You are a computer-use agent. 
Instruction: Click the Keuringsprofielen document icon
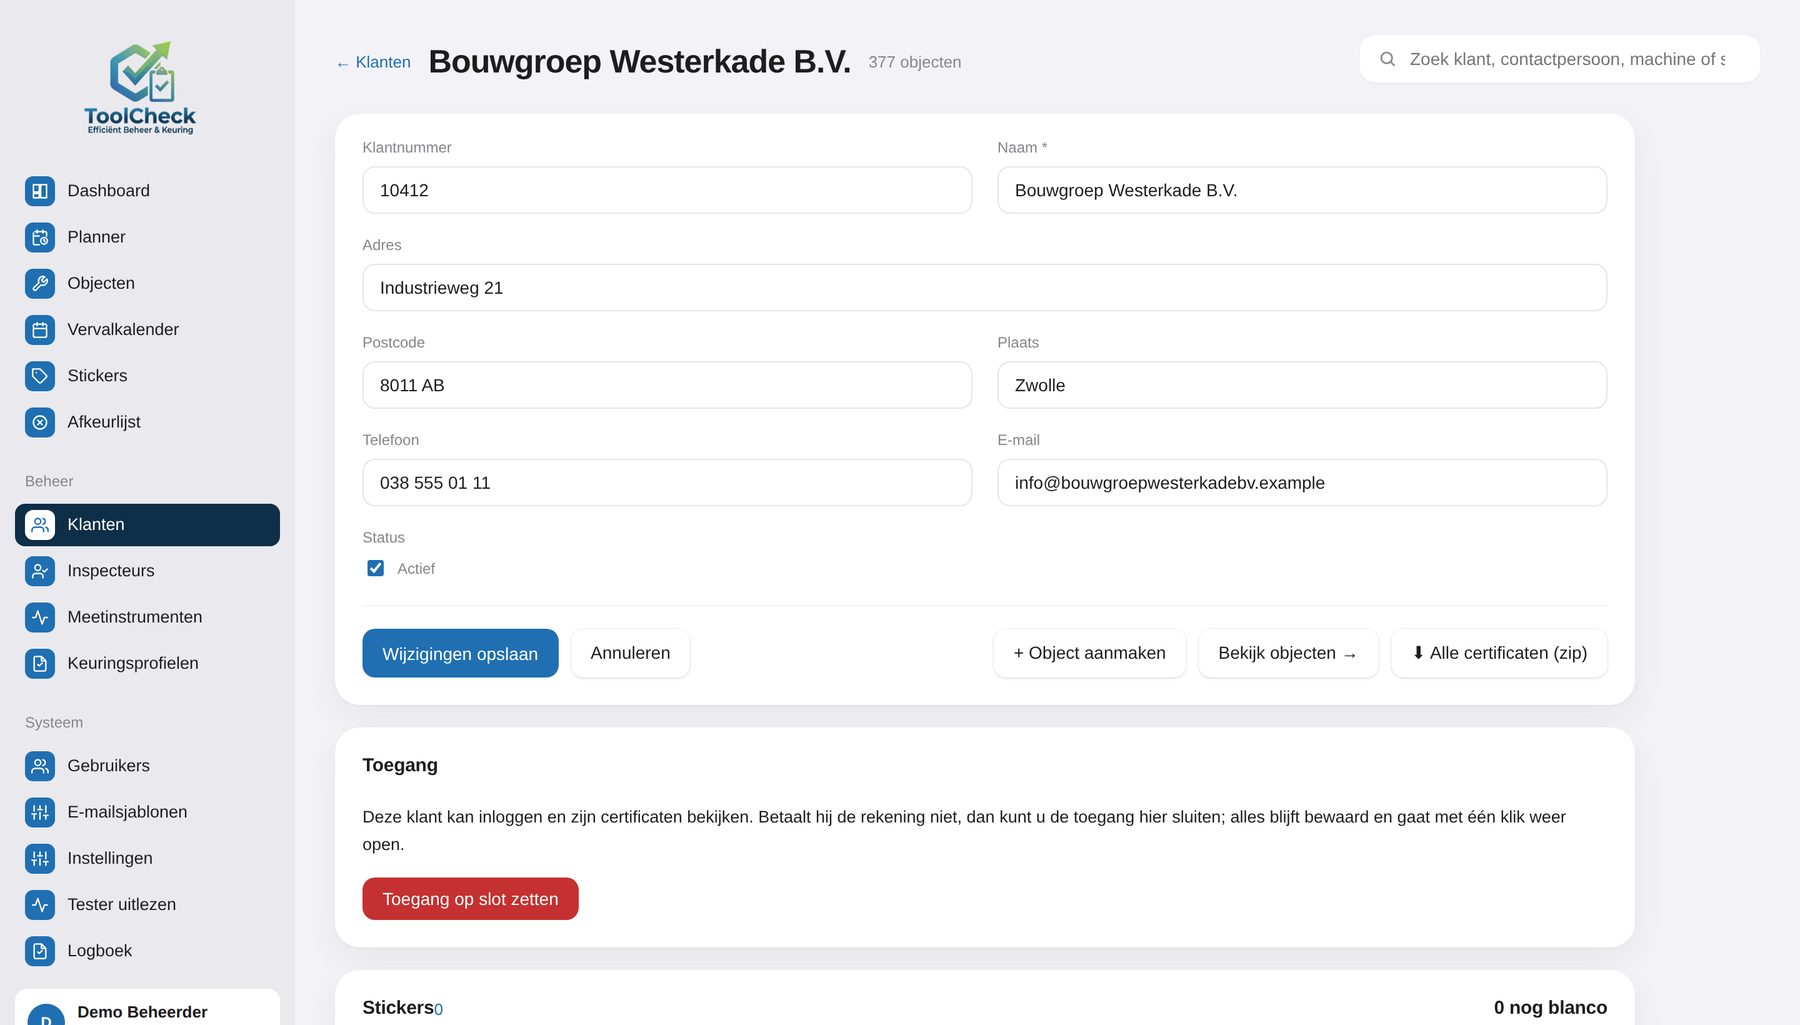(x=40, y=663)
